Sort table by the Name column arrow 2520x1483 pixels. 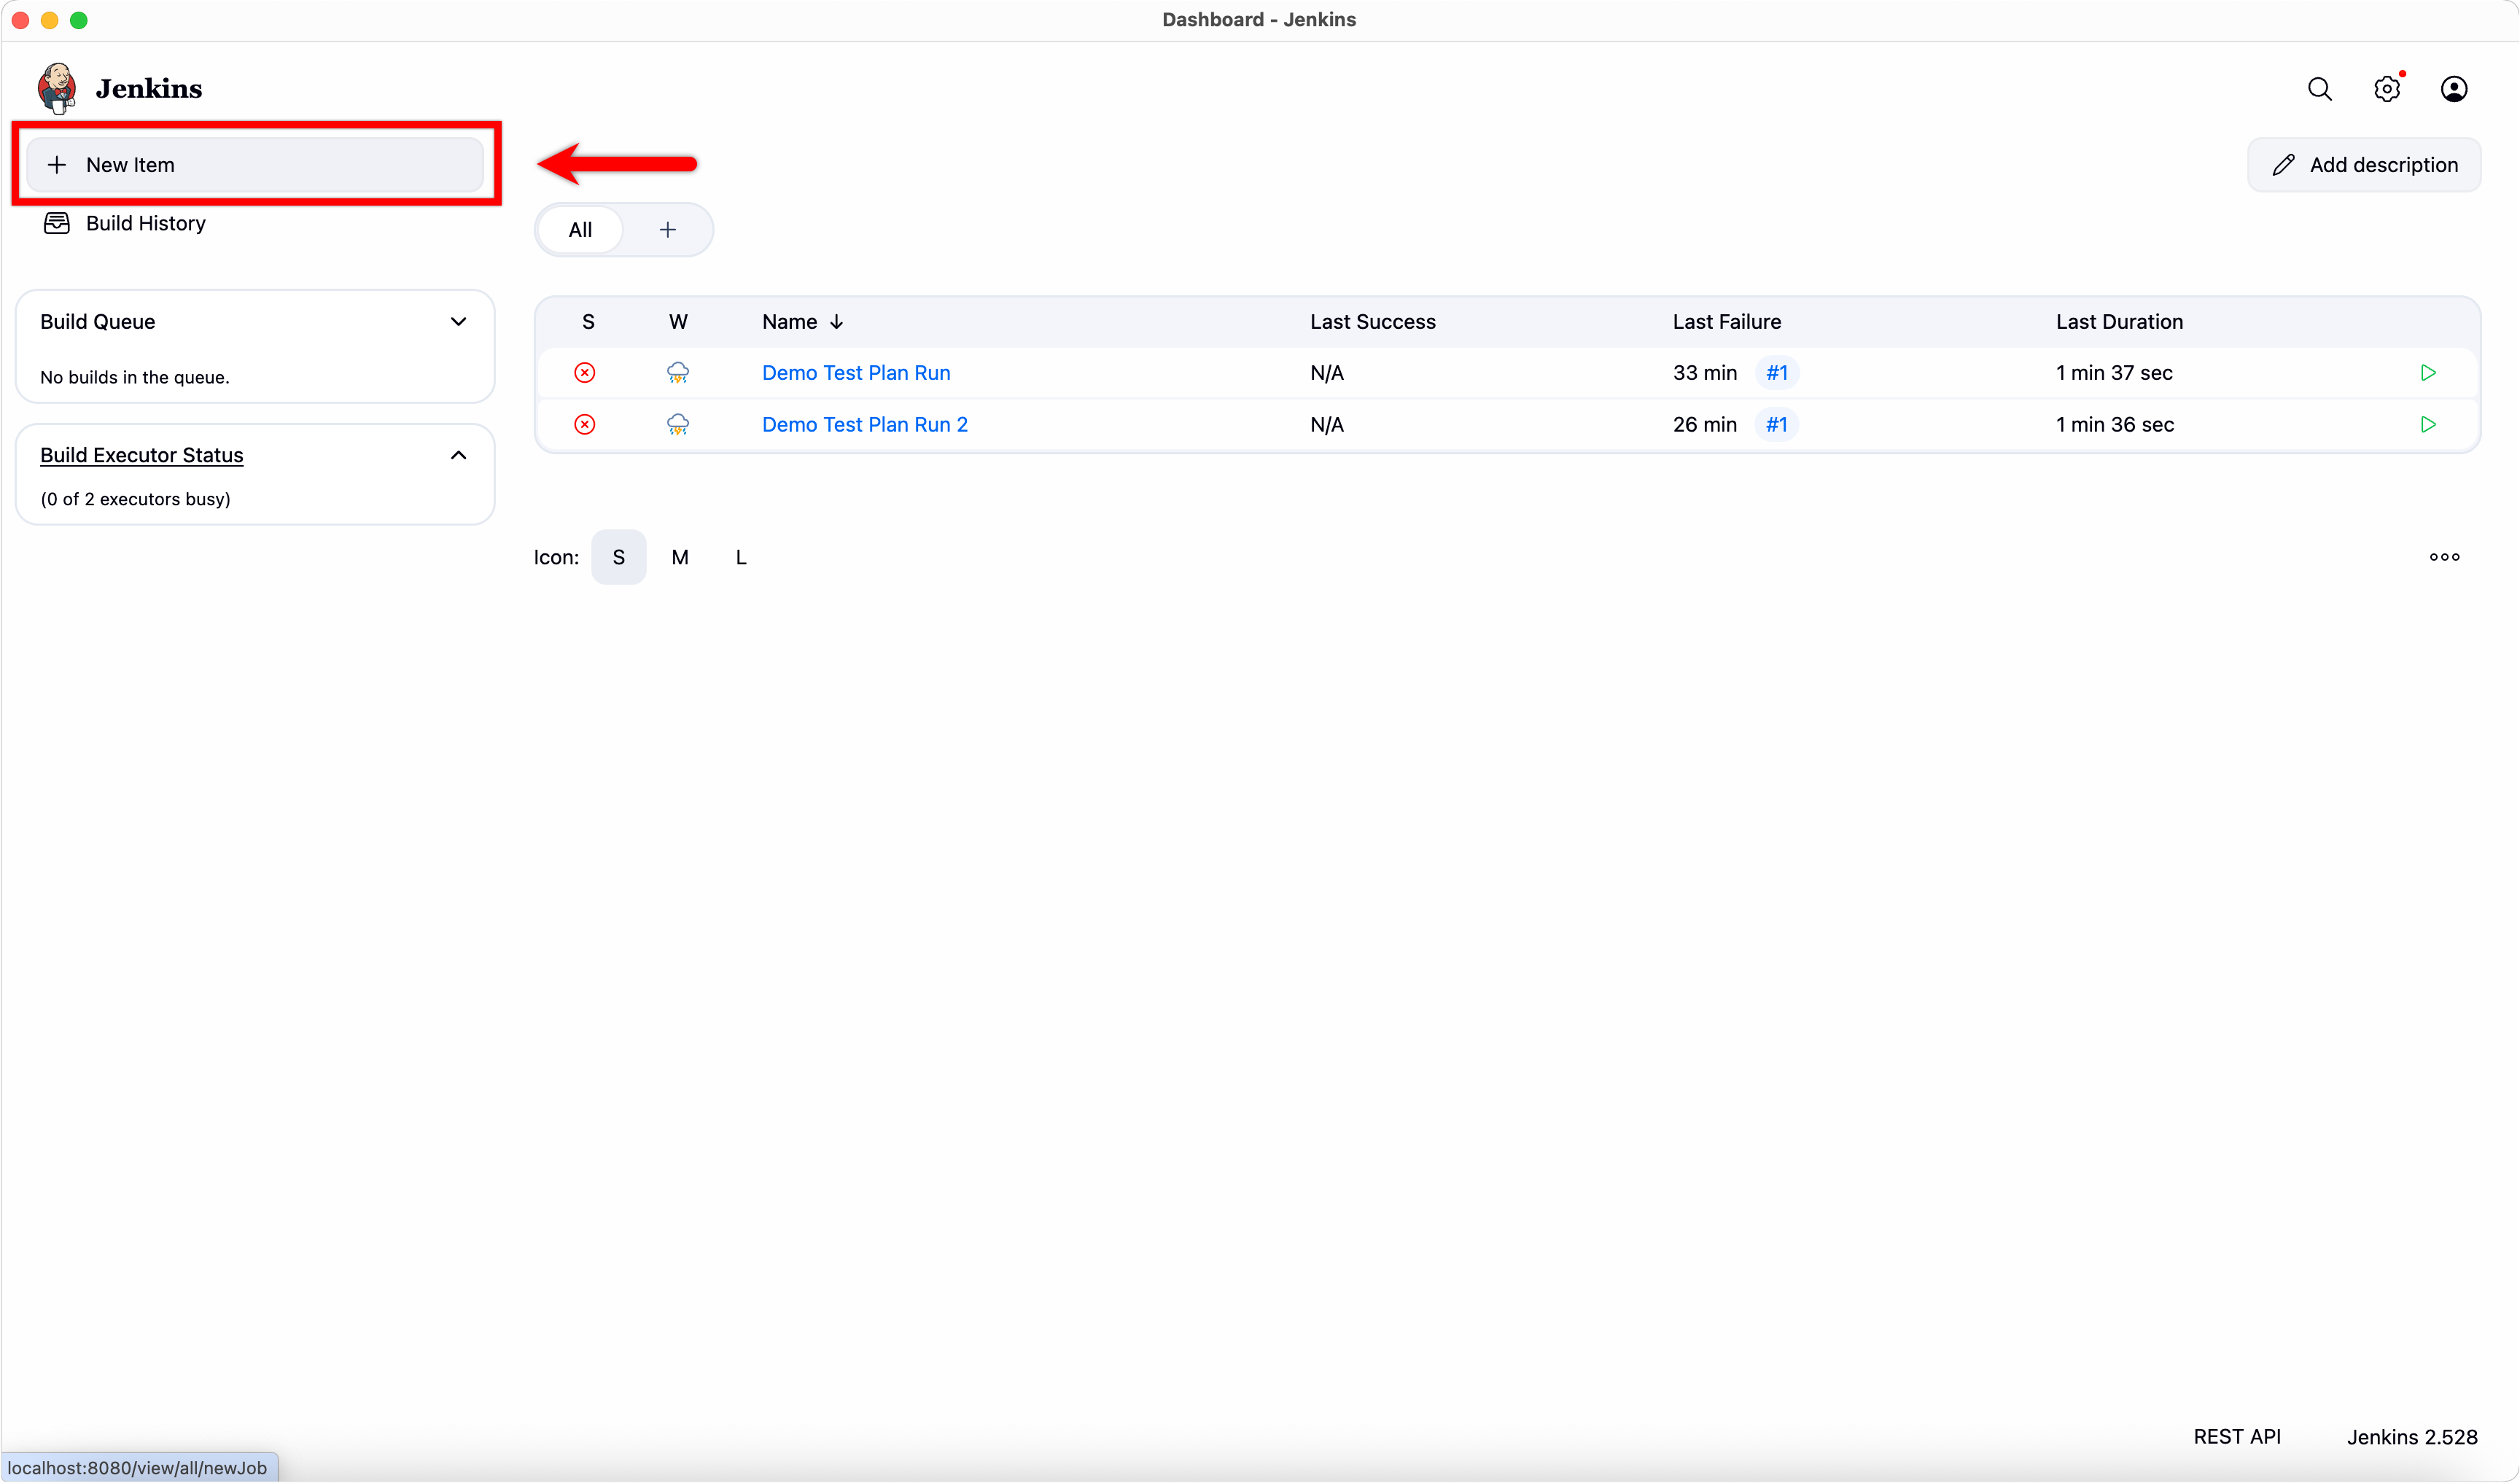coord(837,321)
